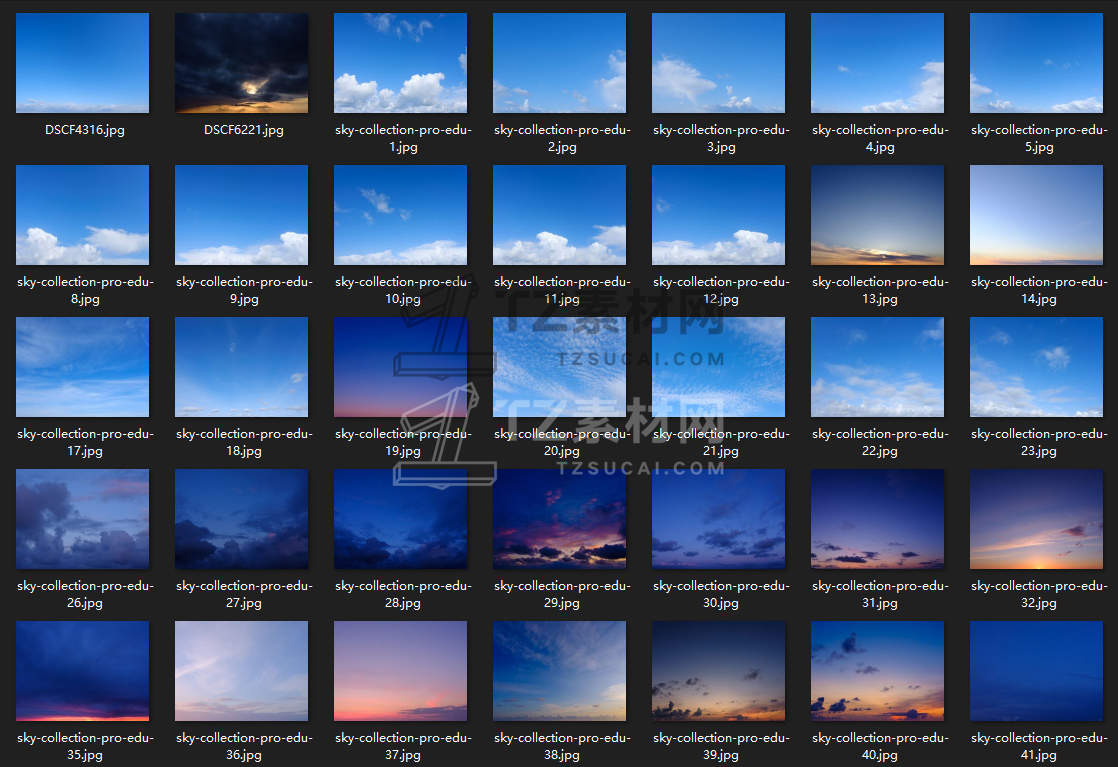Select thumbnail sky-collection-pro-edu-2.jpg

coord(560,63)
